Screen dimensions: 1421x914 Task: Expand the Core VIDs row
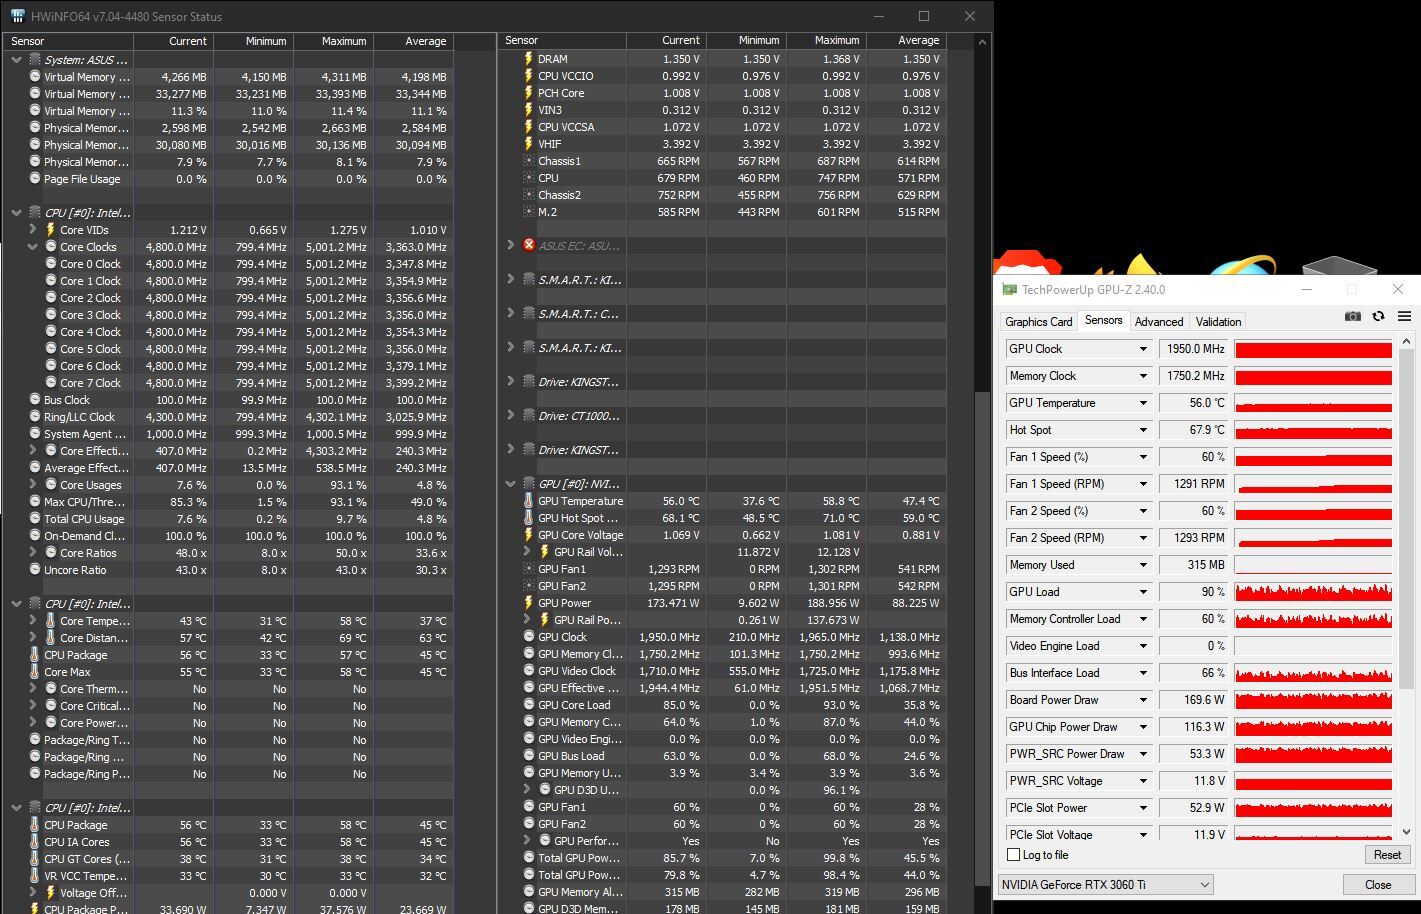[33, 230]
